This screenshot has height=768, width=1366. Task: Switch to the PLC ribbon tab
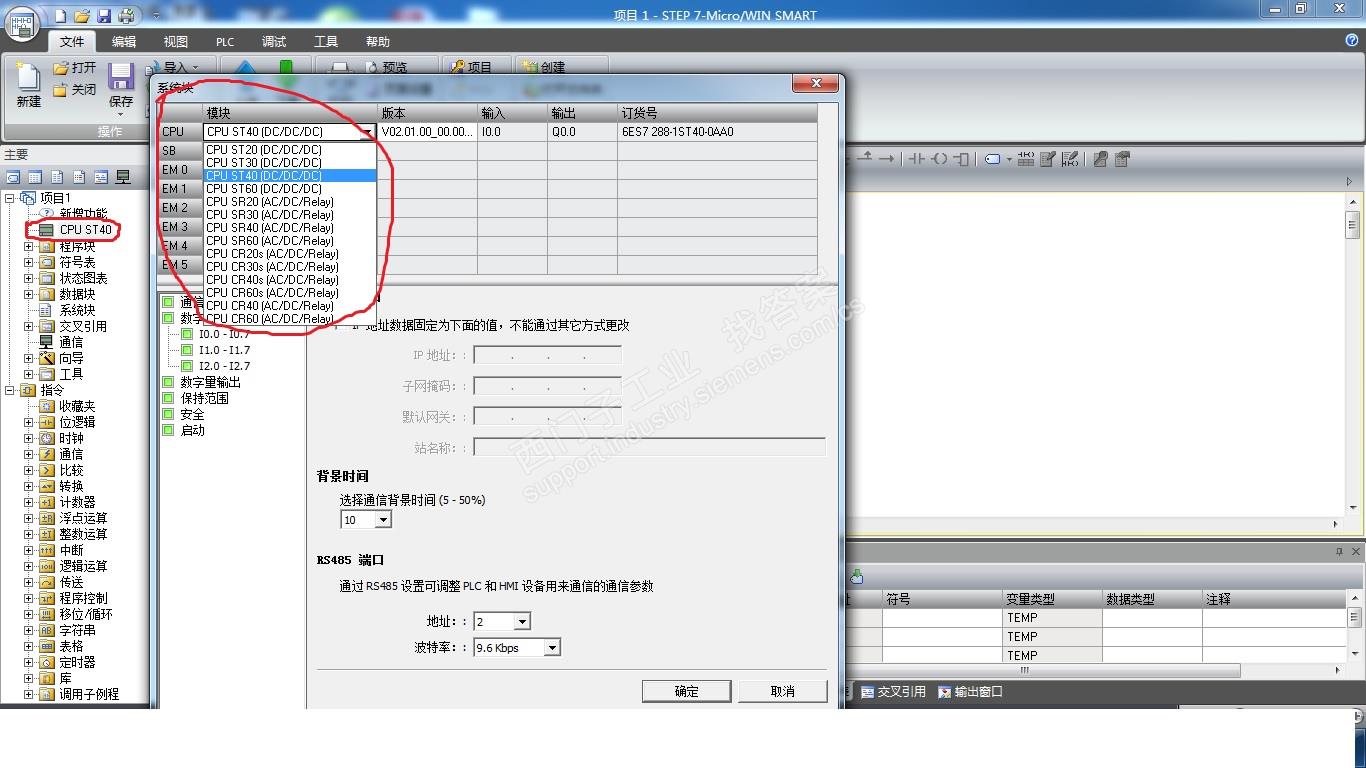[x=225, y=42]
